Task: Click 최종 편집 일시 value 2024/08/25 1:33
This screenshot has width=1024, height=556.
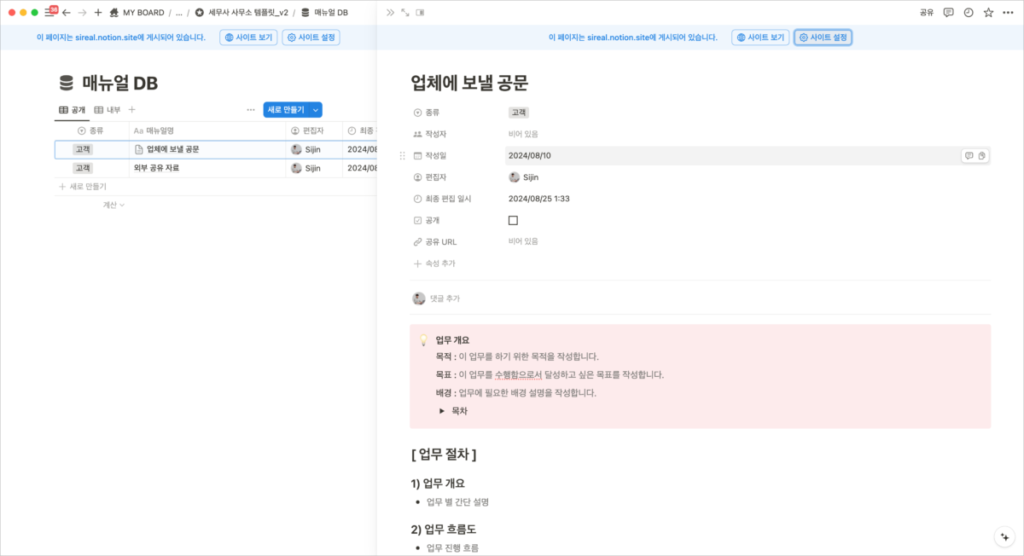Action: click(539, 199)
